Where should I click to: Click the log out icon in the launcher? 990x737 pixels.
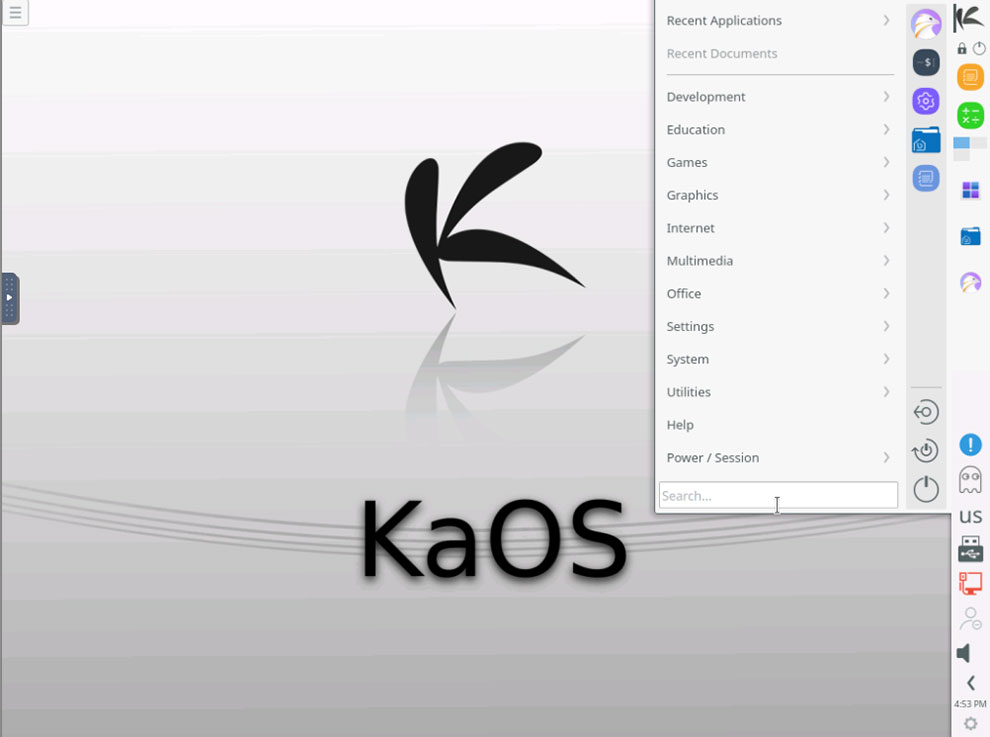[x=926, y=412]
